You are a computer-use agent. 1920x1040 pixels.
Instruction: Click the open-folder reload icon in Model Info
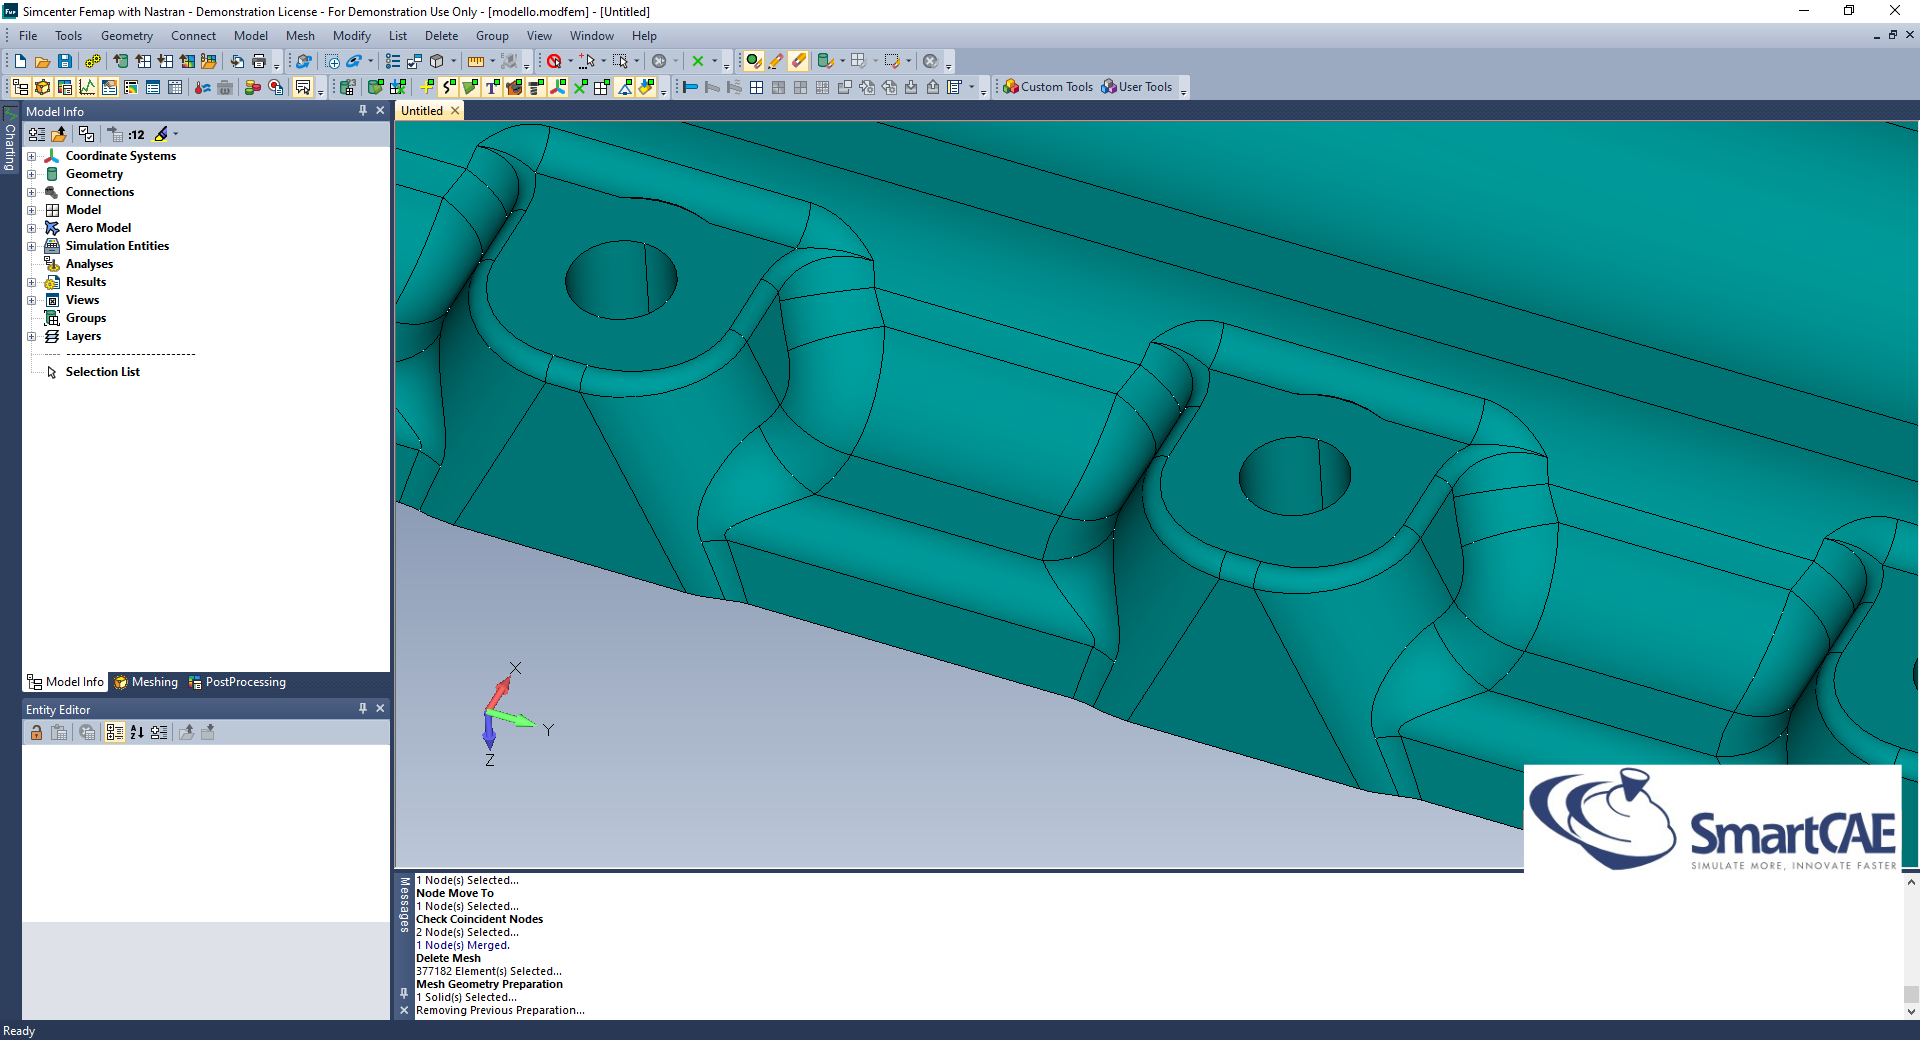59,134
